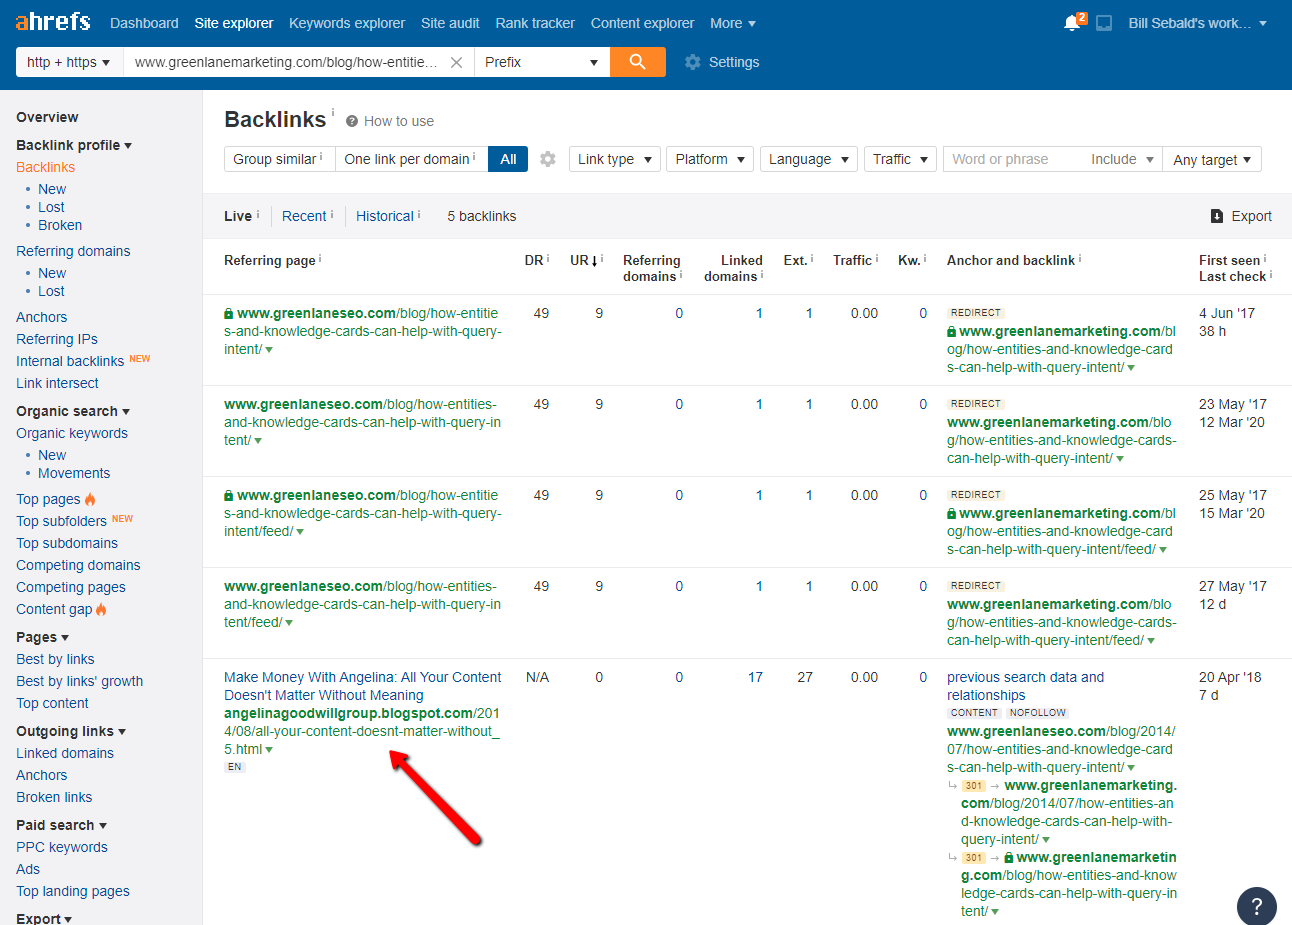Open the Traffic filter dropdown

point(900,159)
